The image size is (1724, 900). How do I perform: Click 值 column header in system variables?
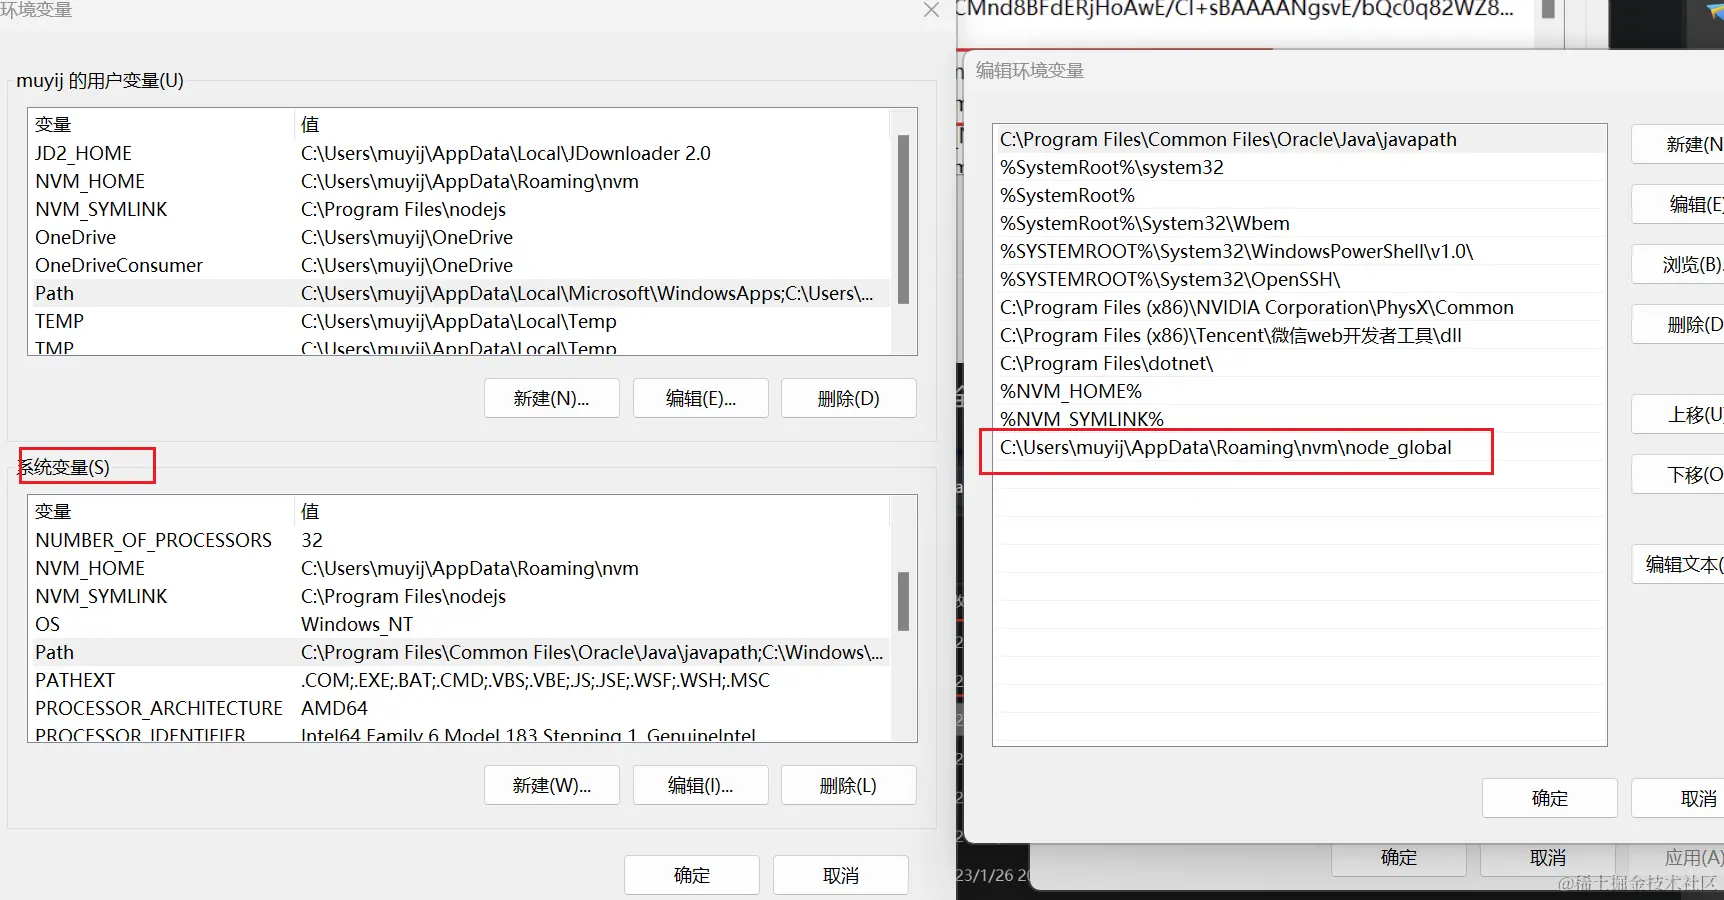[x=592, y=511]
